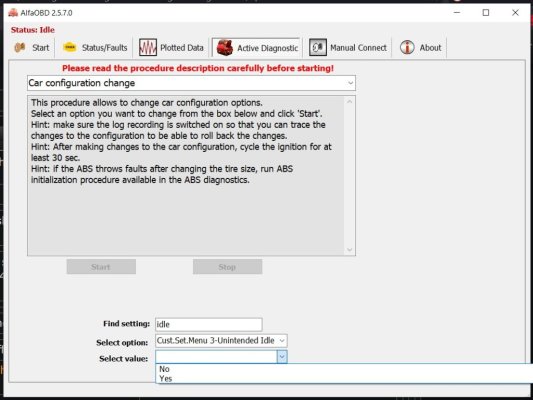Click the AlfaOBD app icon in title bar
The height and width of the screenshot is (400, 533).
pos(13,13)
